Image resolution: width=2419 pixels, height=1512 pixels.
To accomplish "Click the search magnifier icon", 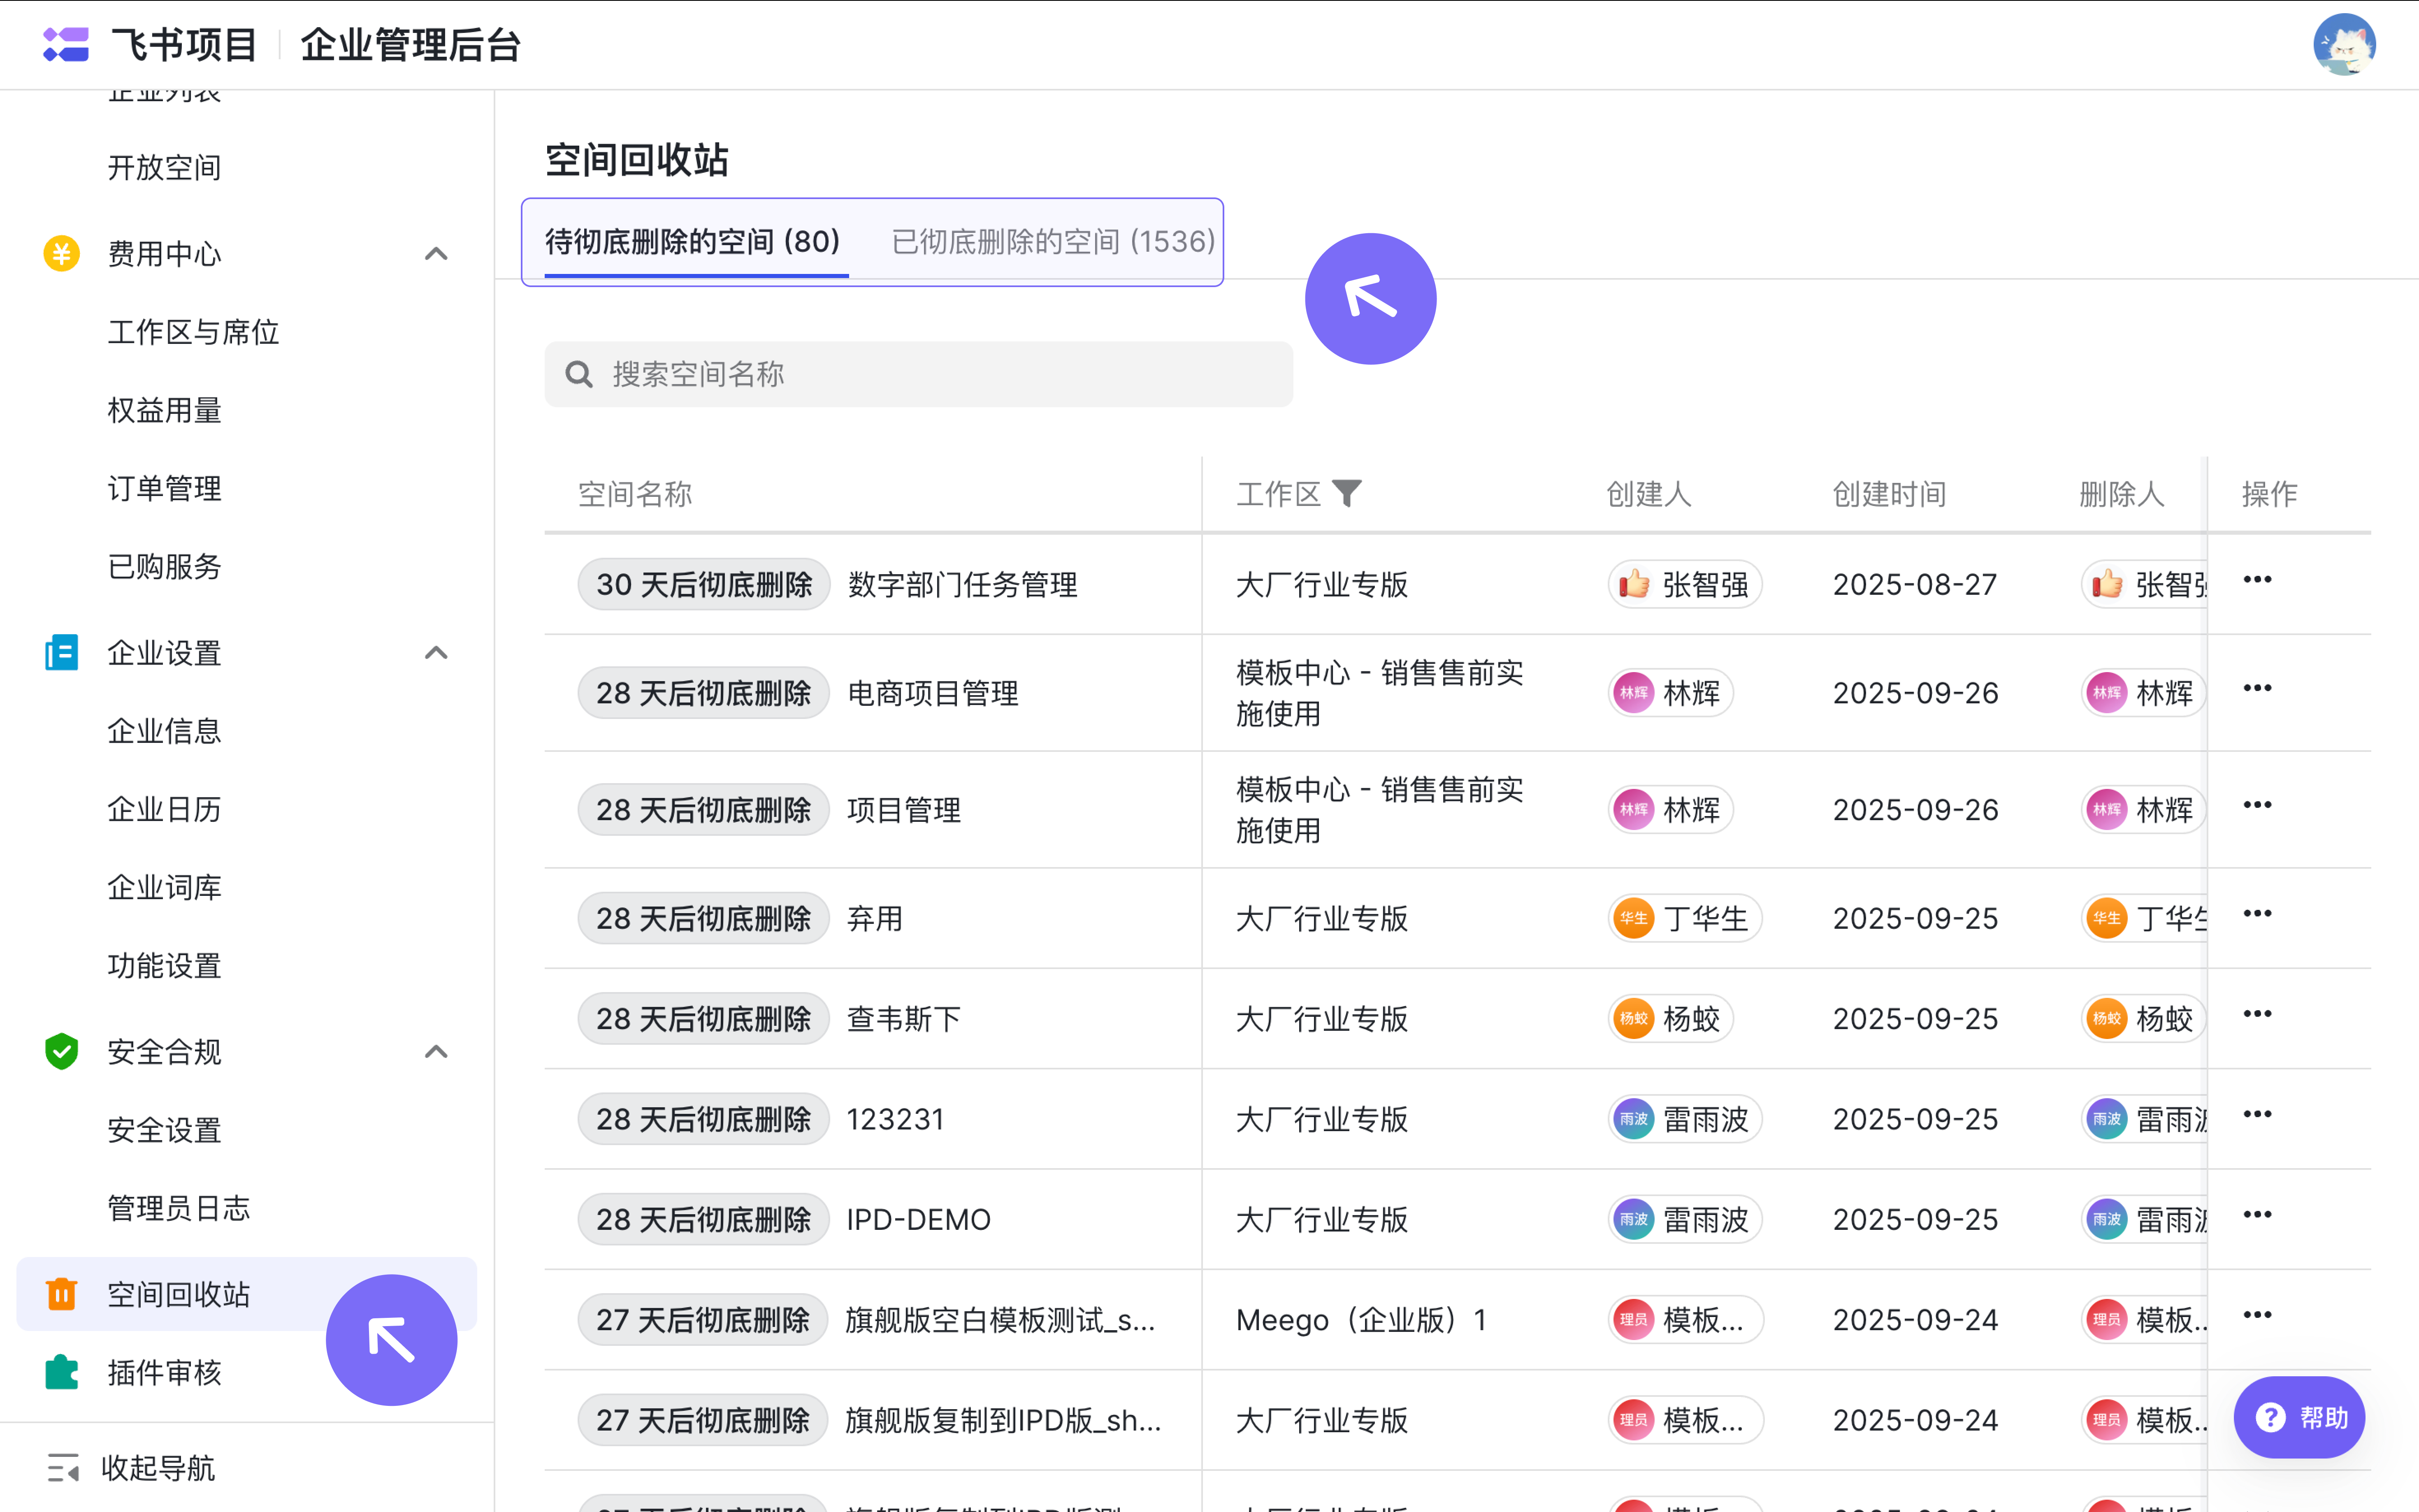I will 579,374.
